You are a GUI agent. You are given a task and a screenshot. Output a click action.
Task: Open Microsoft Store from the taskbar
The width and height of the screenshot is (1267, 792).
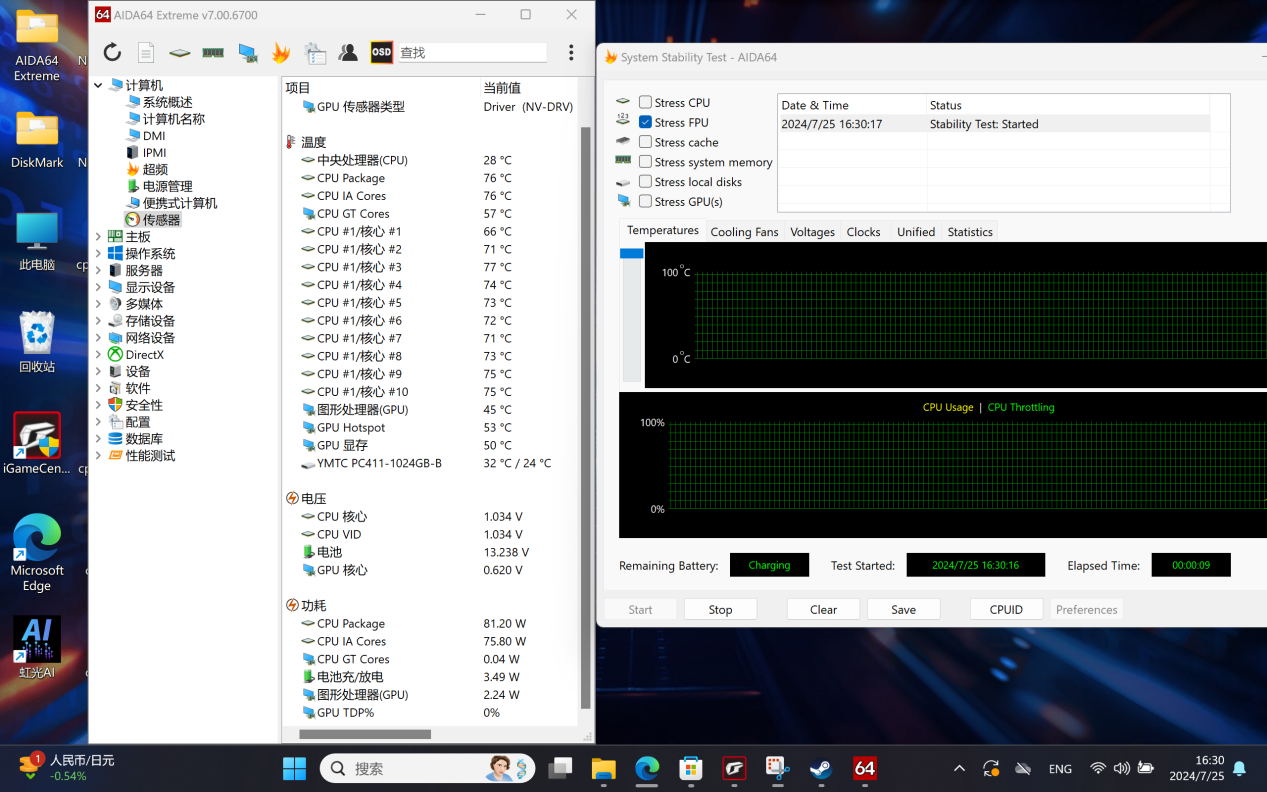click(x=690, y=768)
